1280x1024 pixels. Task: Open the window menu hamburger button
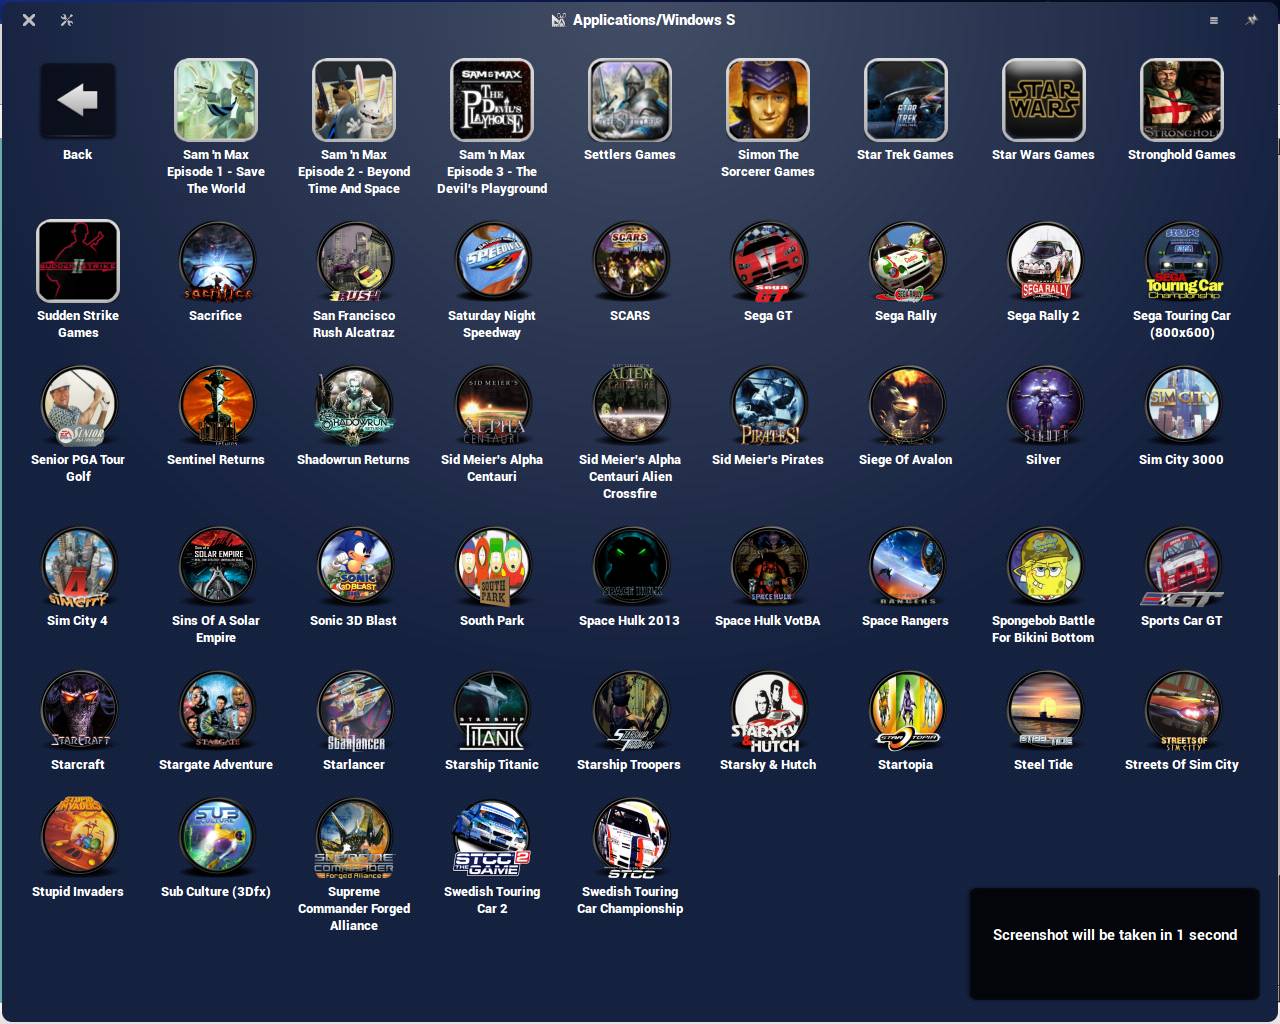coord(1214,20)
